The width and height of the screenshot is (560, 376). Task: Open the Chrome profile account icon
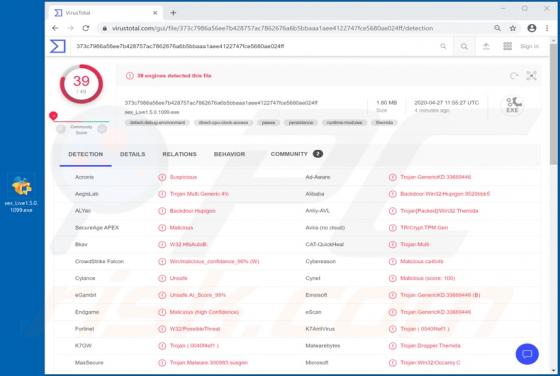531,28
